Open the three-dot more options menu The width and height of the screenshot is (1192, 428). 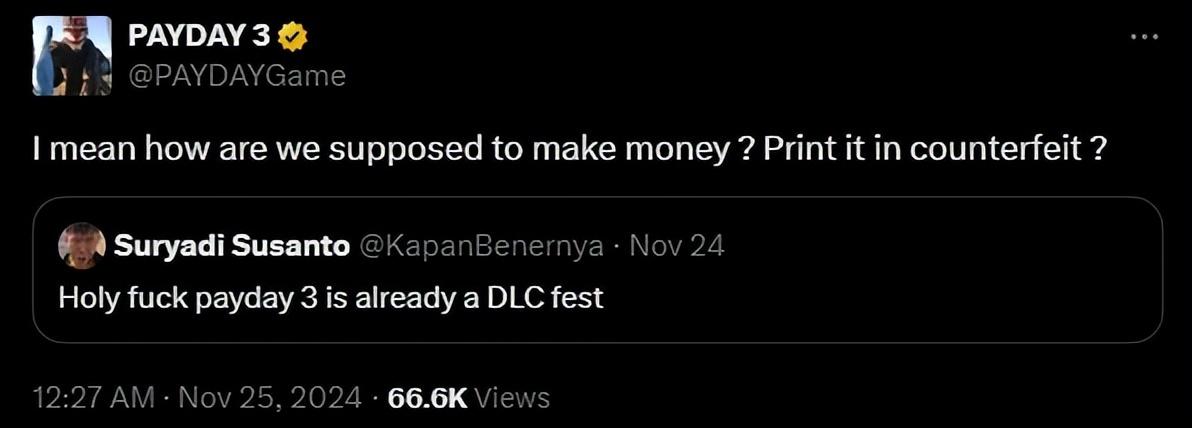pyautogui.click(x=1143, y=37)
